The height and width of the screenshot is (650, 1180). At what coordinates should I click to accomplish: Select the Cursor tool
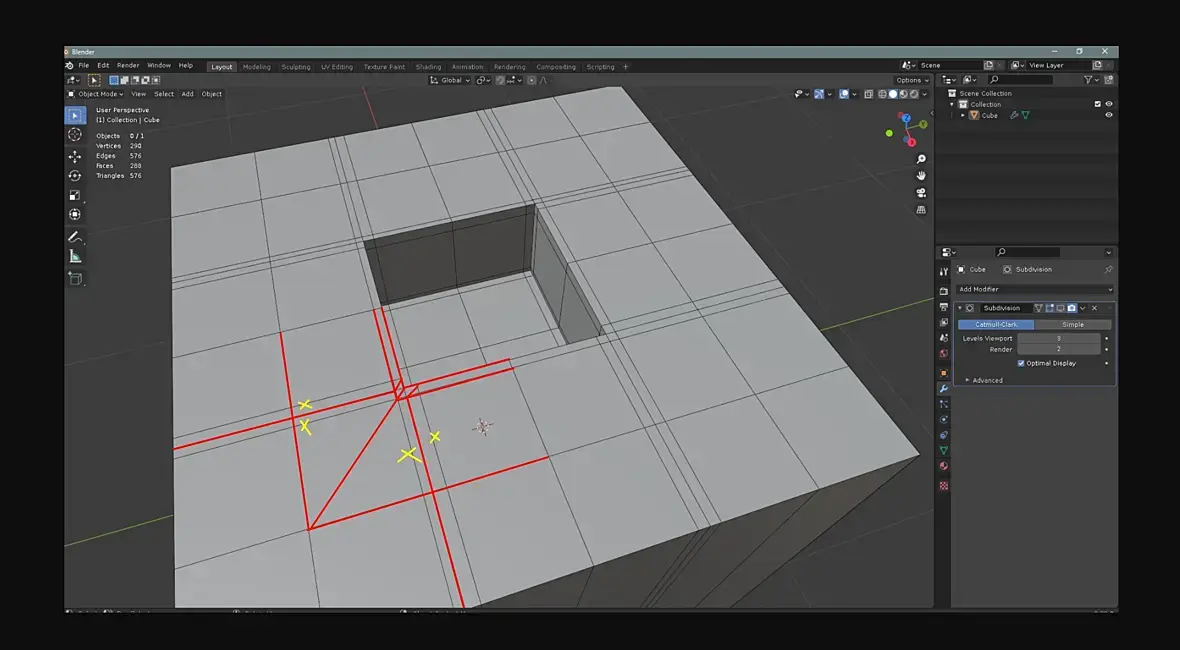pyautogui.click(x=75, y=135)
